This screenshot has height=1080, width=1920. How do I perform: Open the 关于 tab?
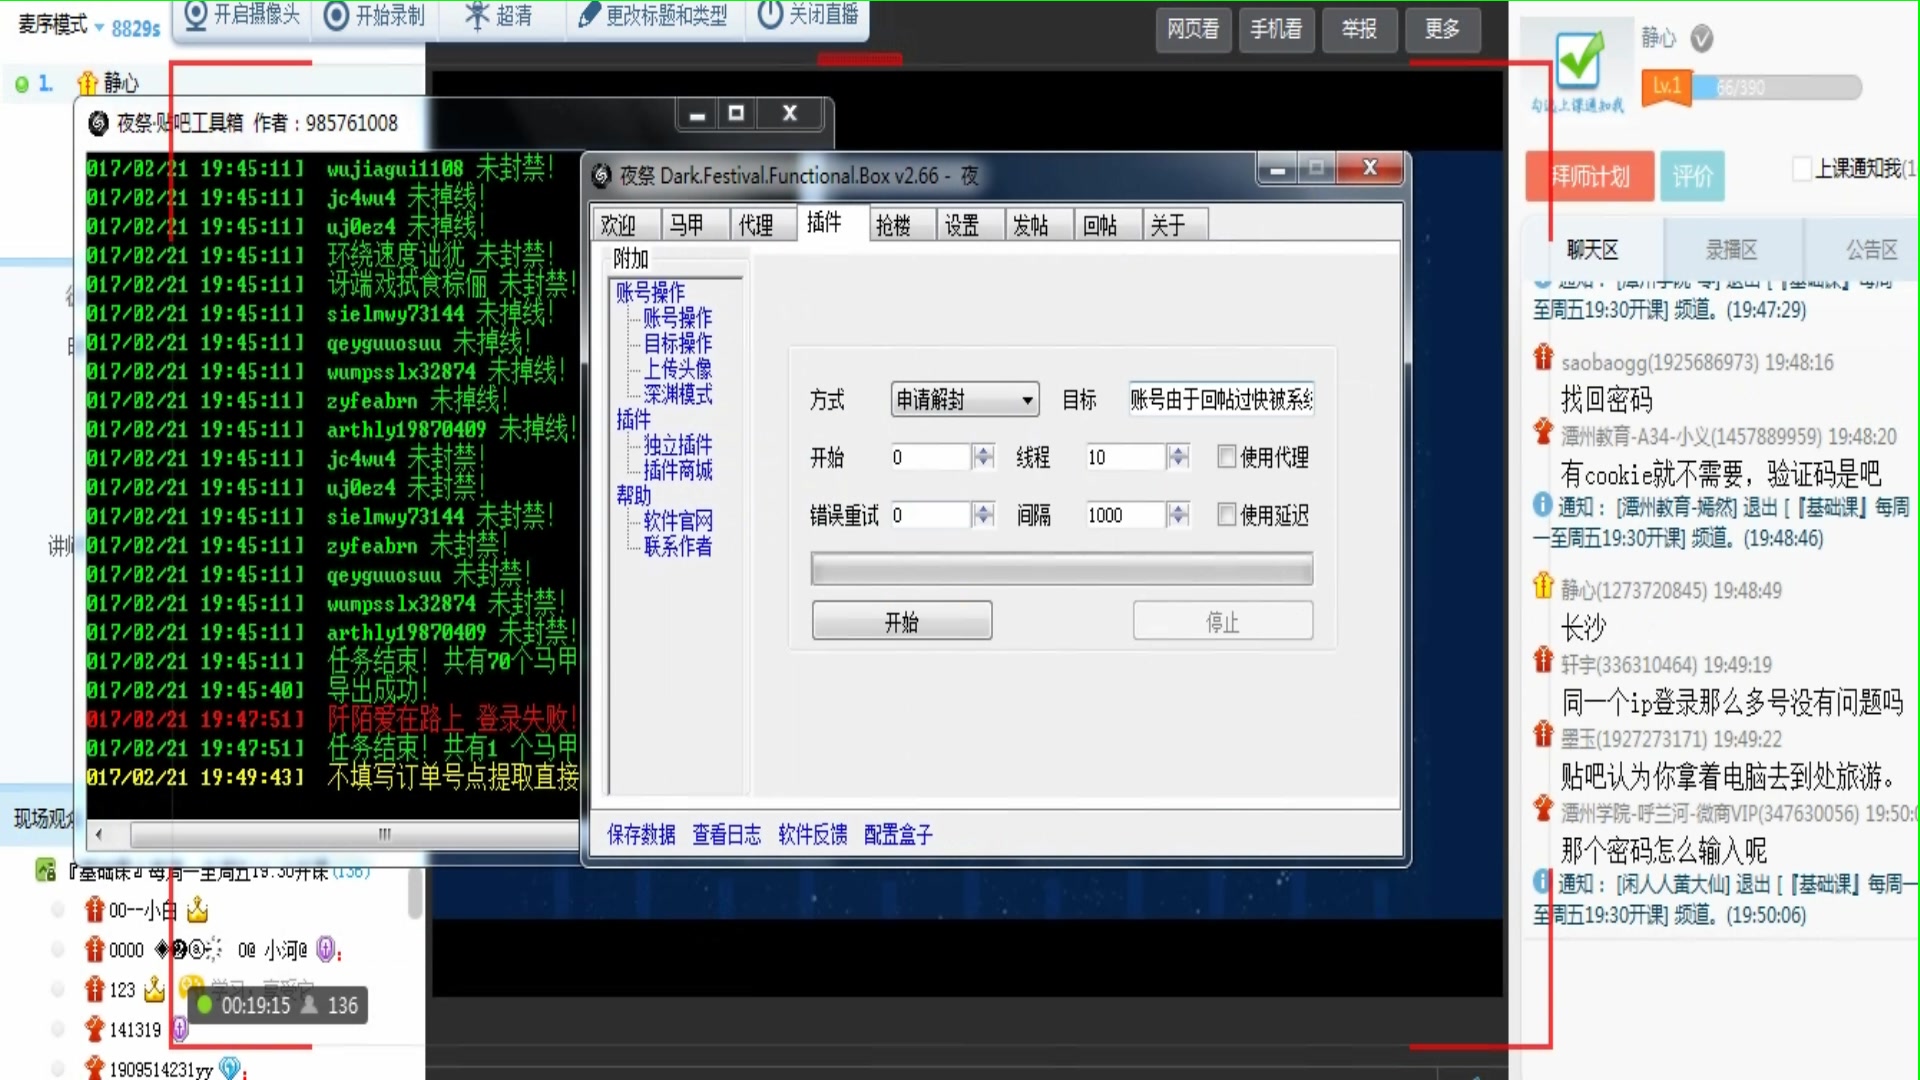(1176, 225)
